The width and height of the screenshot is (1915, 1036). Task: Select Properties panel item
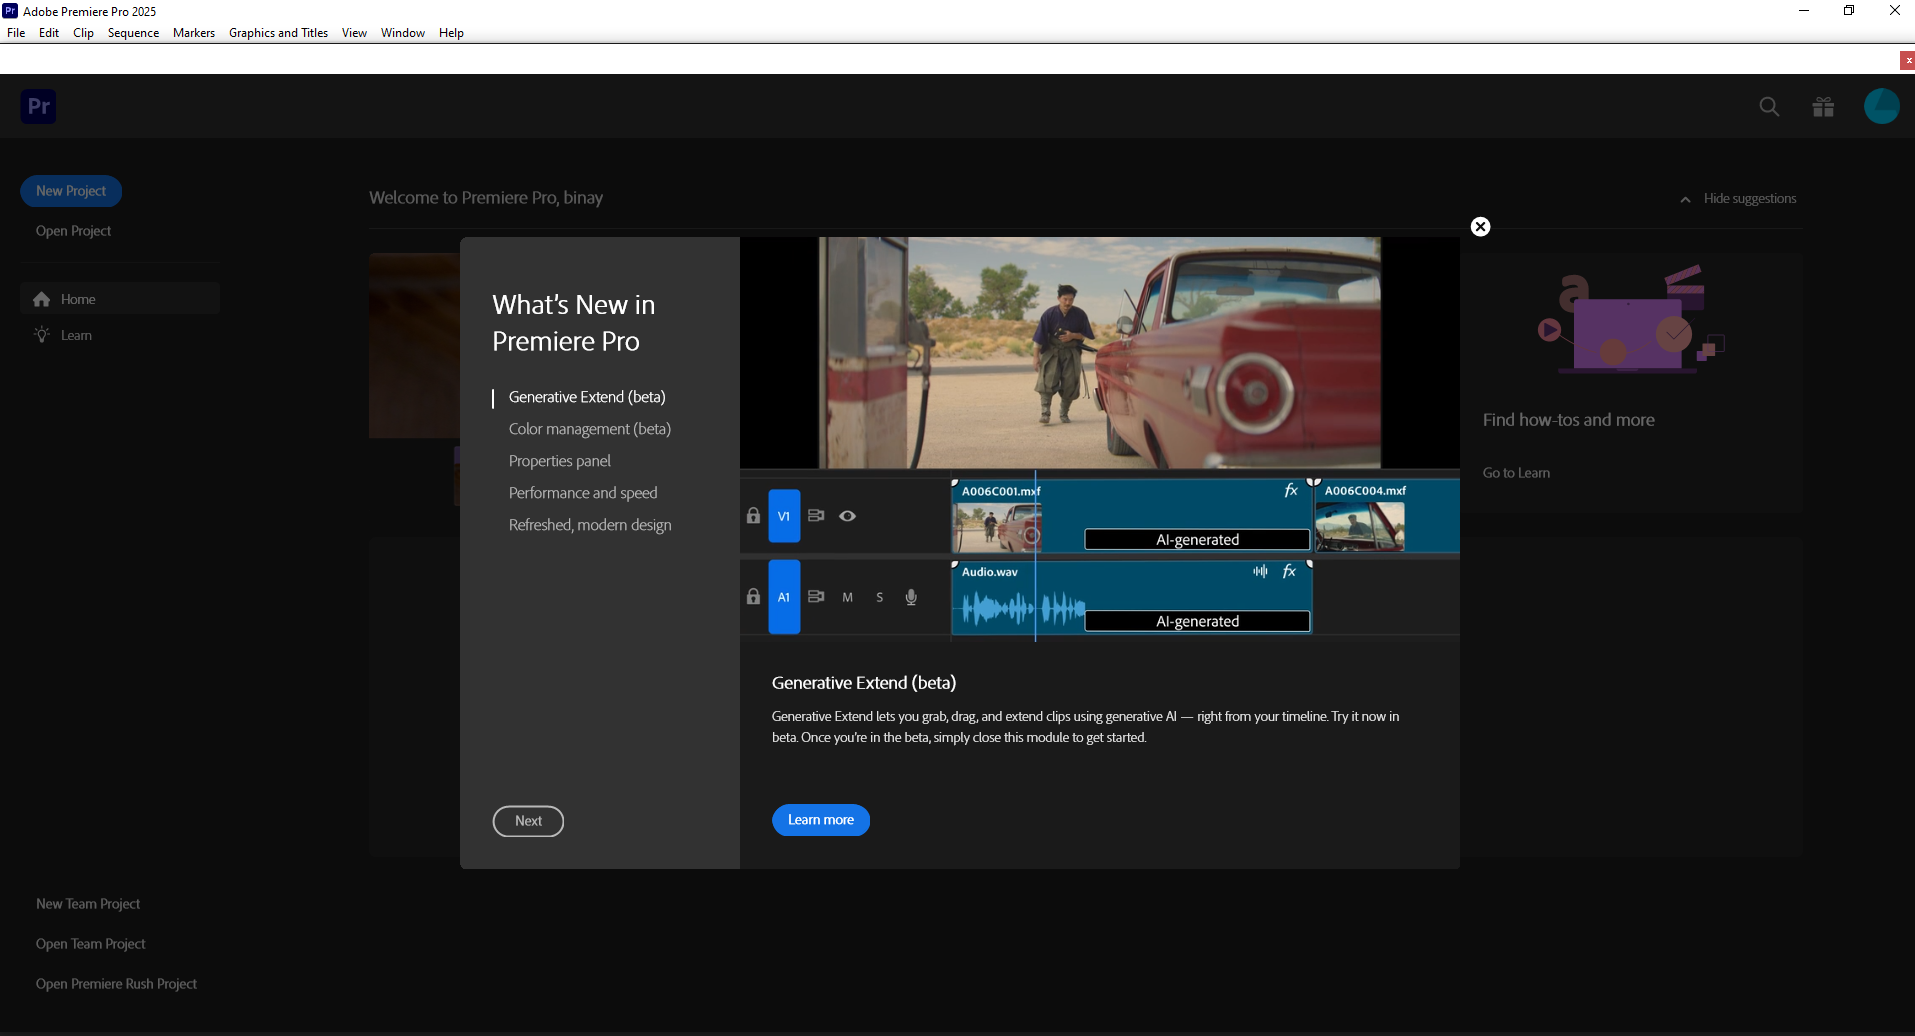(559, 461)
